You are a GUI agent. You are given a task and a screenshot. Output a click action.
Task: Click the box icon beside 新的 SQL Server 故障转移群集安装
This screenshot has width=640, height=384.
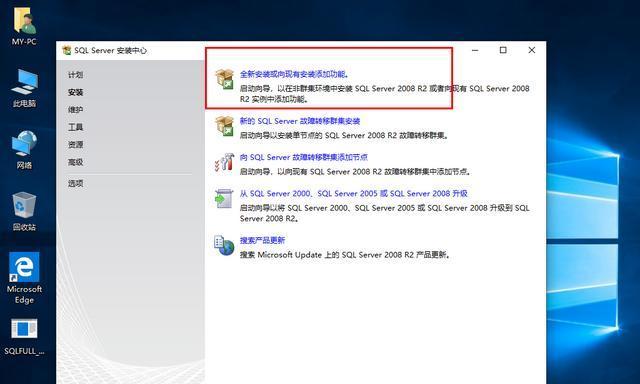click(x=224, y=126)
